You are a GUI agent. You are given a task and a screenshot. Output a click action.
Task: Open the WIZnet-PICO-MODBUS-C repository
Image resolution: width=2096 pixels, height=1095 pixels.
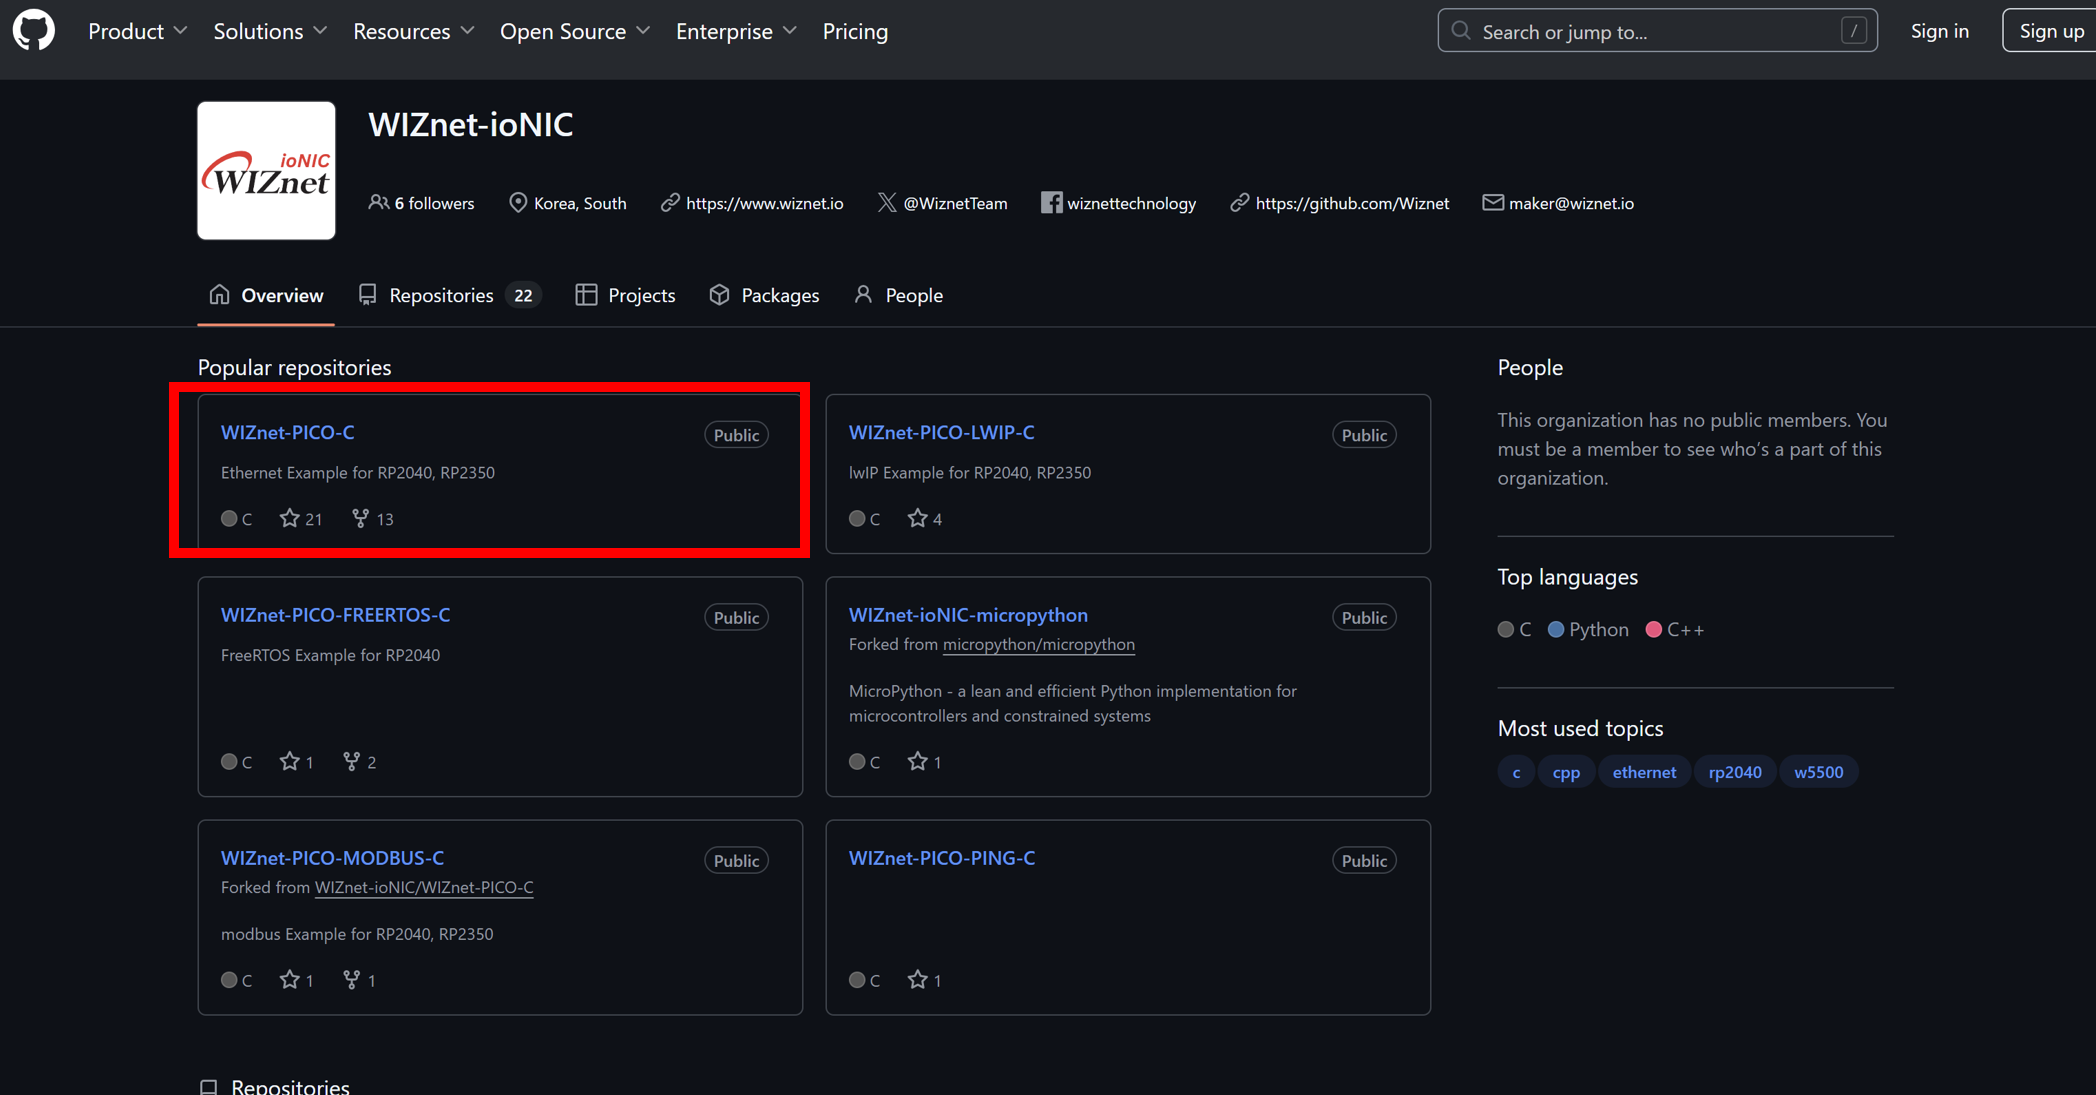click(332, 858)
